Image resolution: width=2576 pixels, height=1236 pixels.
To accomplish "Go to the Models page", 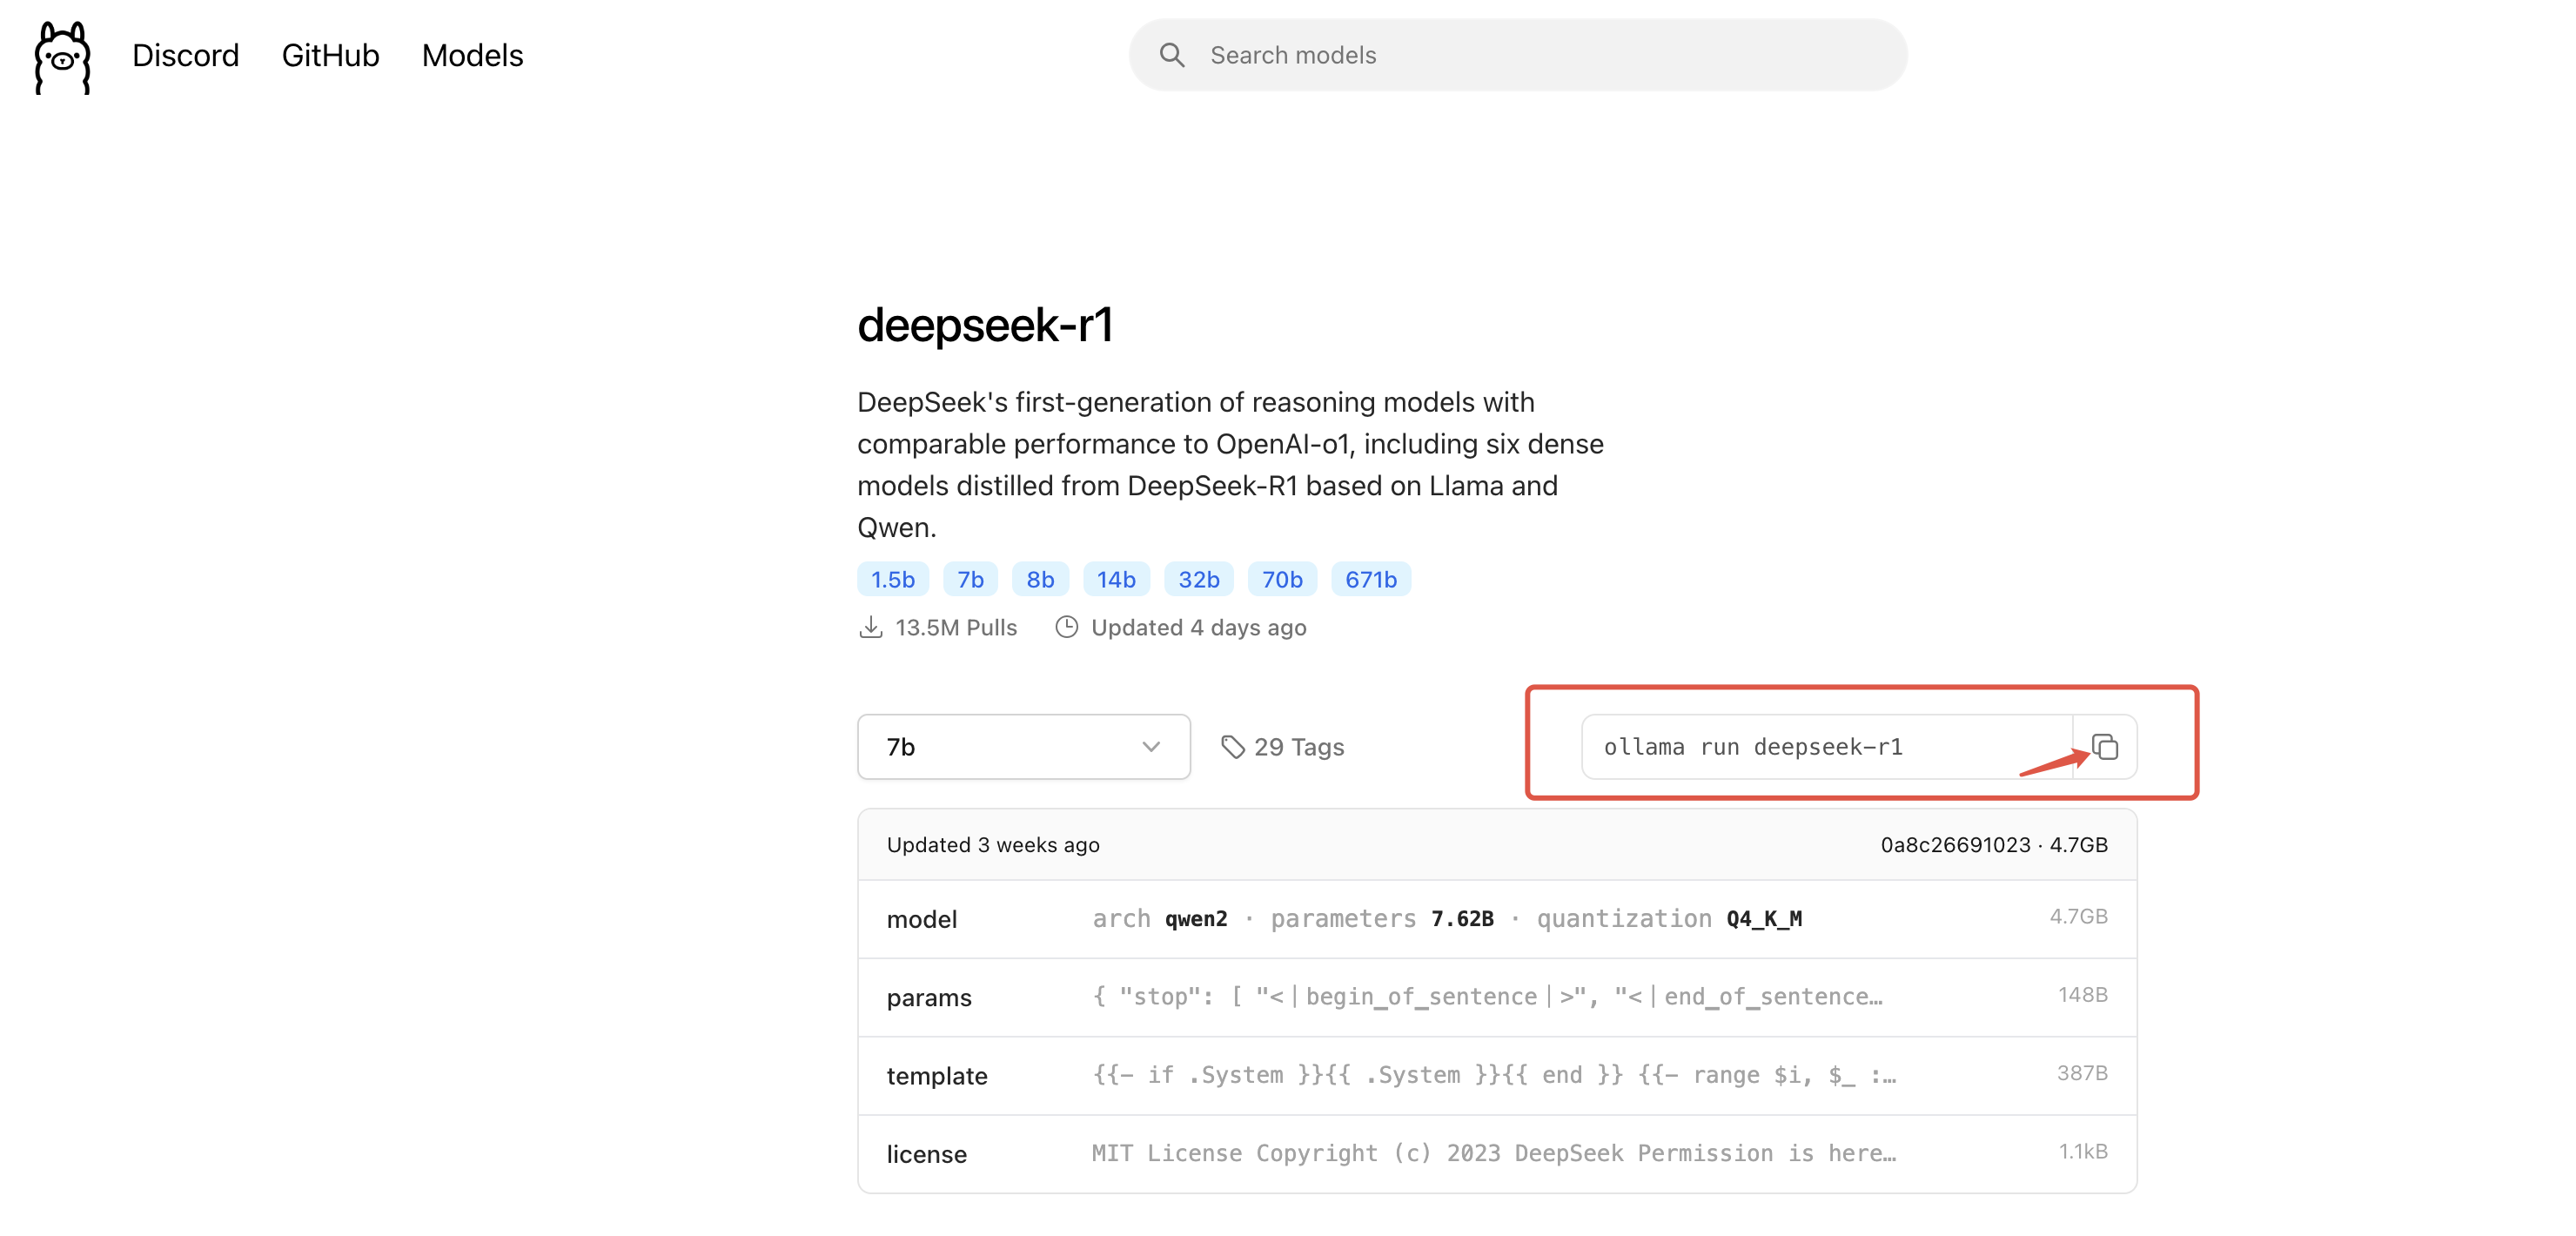I will [472, 55].
